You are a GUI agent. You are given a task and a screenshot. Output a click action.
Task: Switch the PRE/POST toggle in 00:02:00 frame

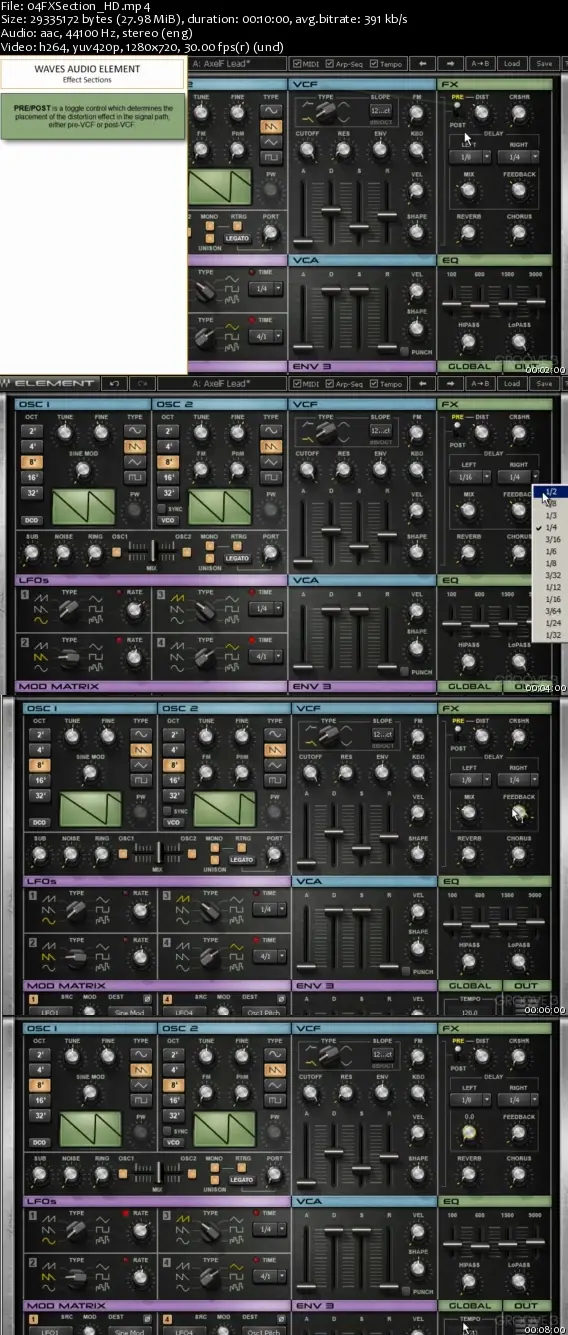457,111
